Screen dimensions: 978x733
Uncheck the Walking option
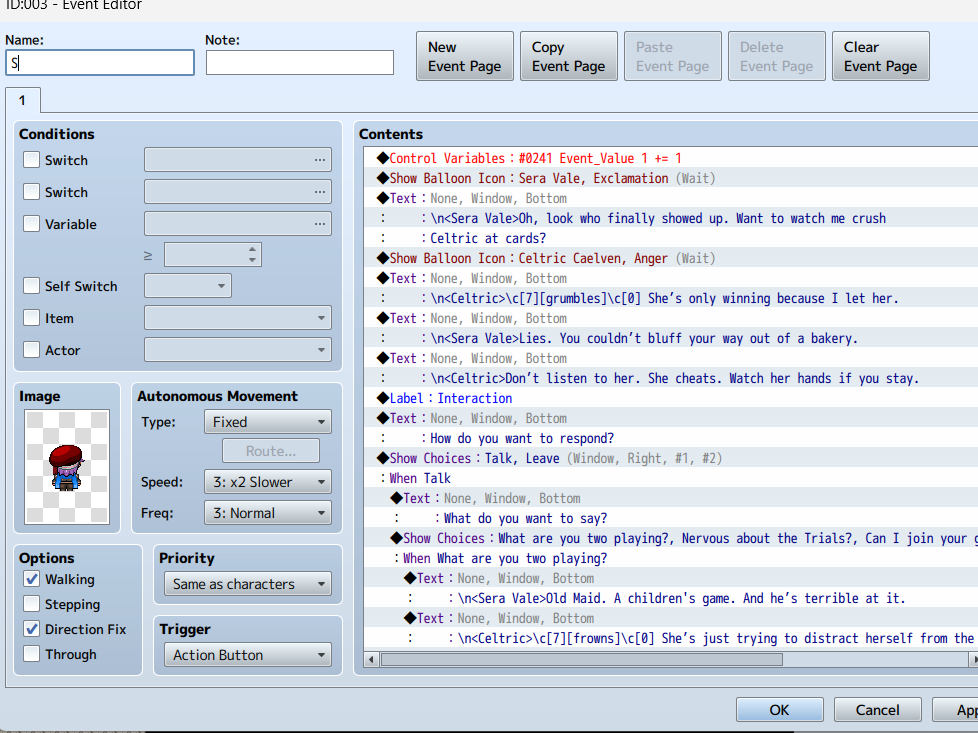tap(32, 580)
